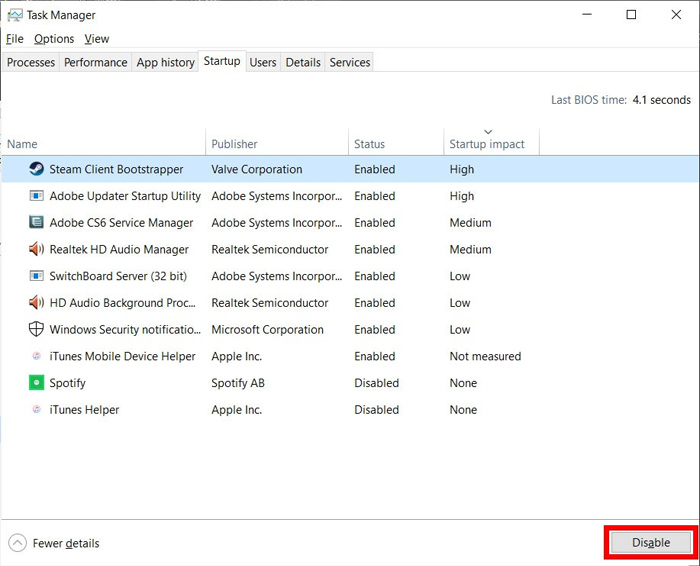The image size is (700, 566).
Task: Select the green Spotify icon
Action: pos(36,383)
